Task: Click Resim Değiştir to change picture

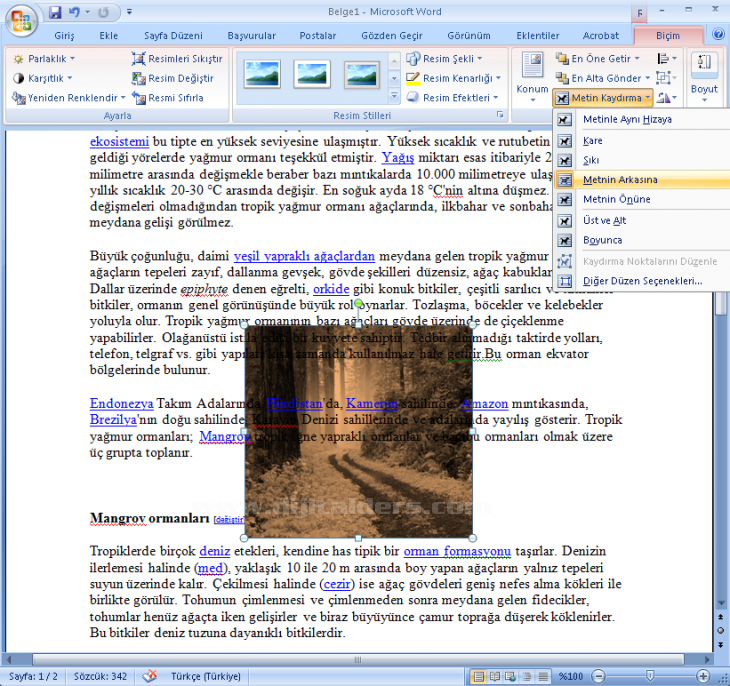Action: [x=172, y=78]
